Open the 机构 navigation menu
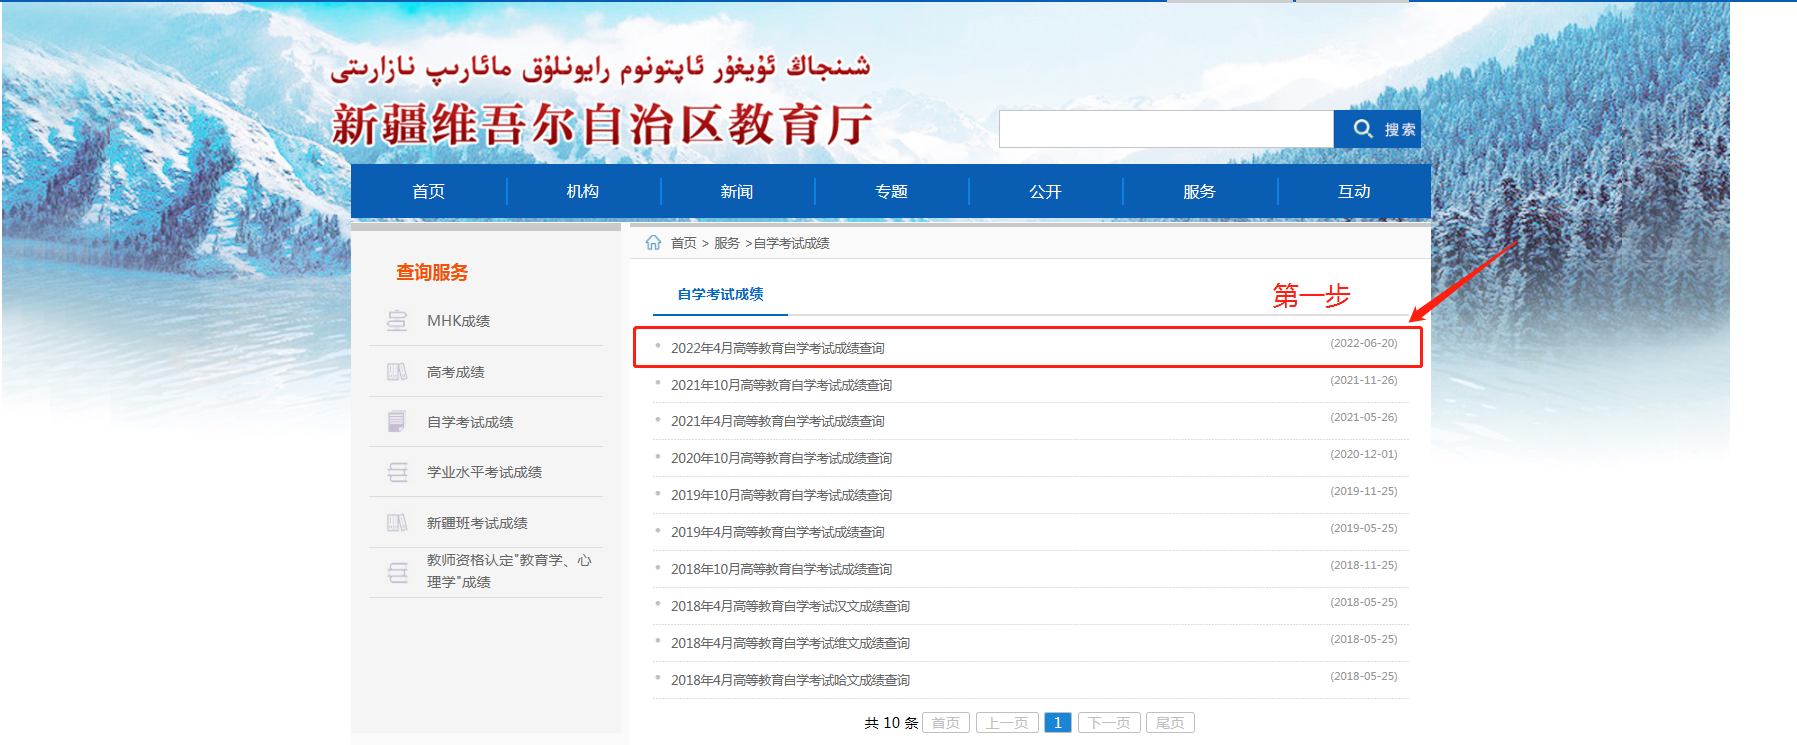The width and height of the screenshot is (1797, 745). tap(582, 191)
